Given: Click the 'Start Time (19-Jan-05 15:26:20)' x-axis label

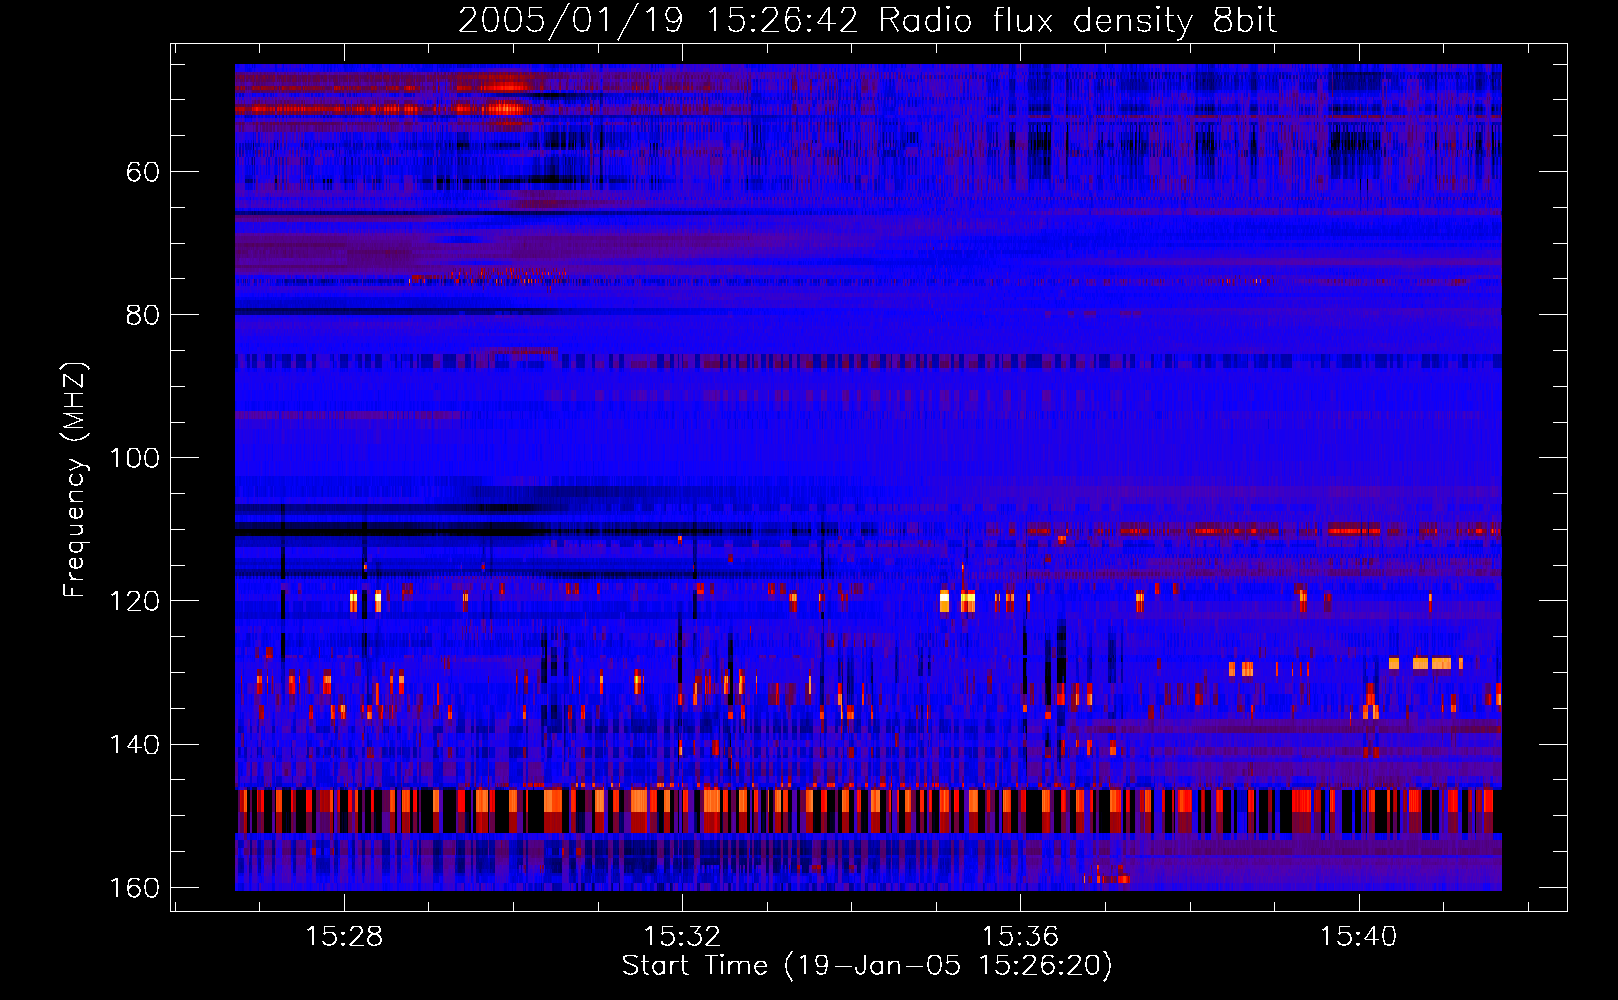Looking at the screenshot, I should (867, 966).
